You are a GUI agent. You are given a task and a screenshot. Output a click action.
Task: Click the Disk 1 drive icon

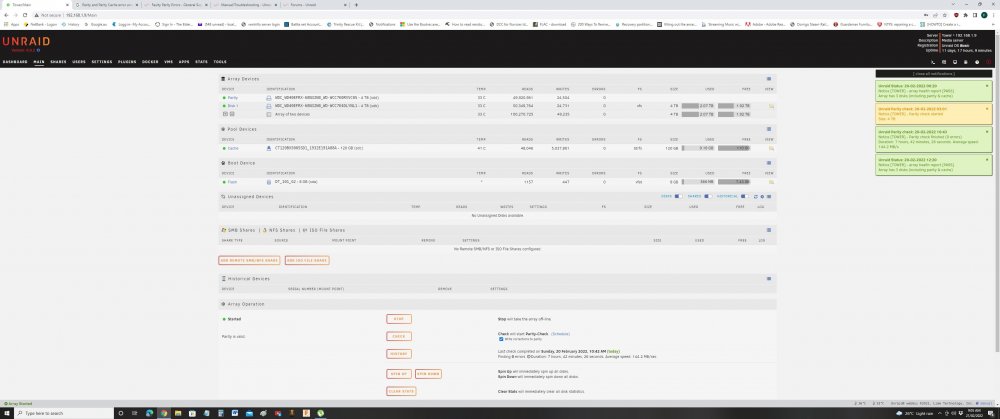269,106
